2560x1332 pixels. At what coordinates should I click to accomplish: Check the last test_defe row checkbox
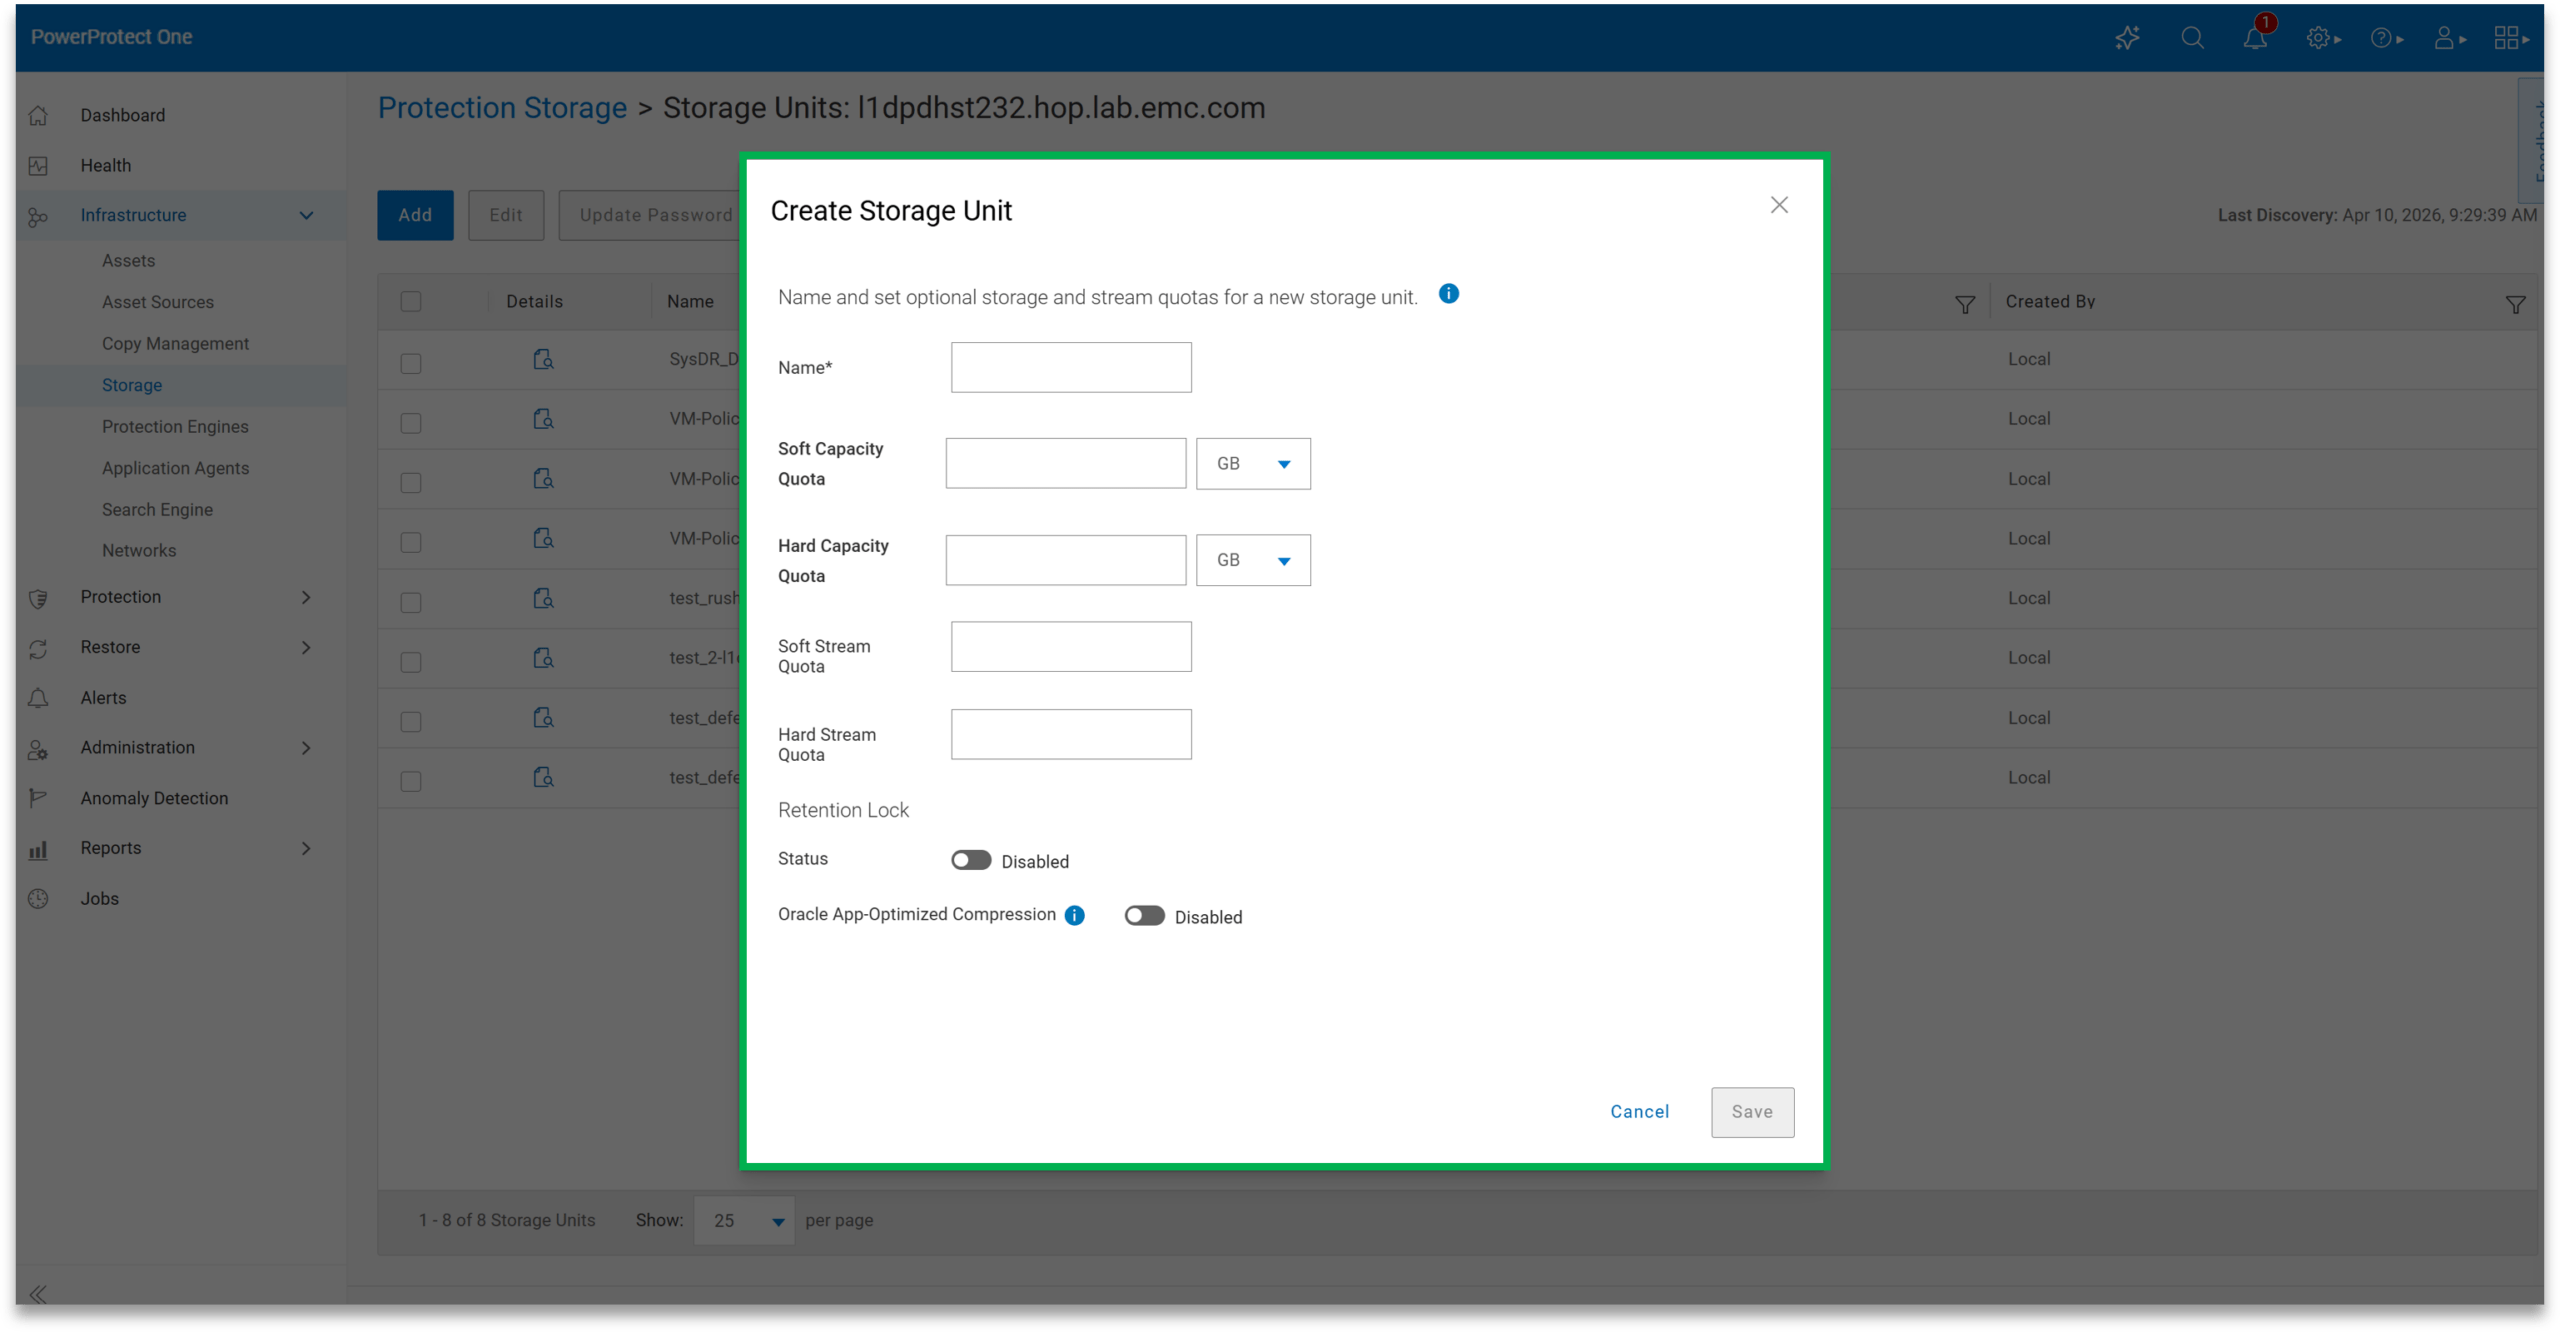tap(410, 781)
